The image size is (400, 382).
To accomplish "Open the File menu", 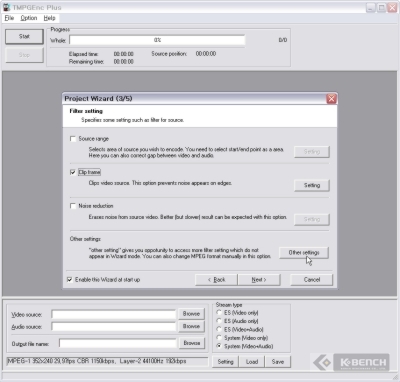I will tap(9, 18).
